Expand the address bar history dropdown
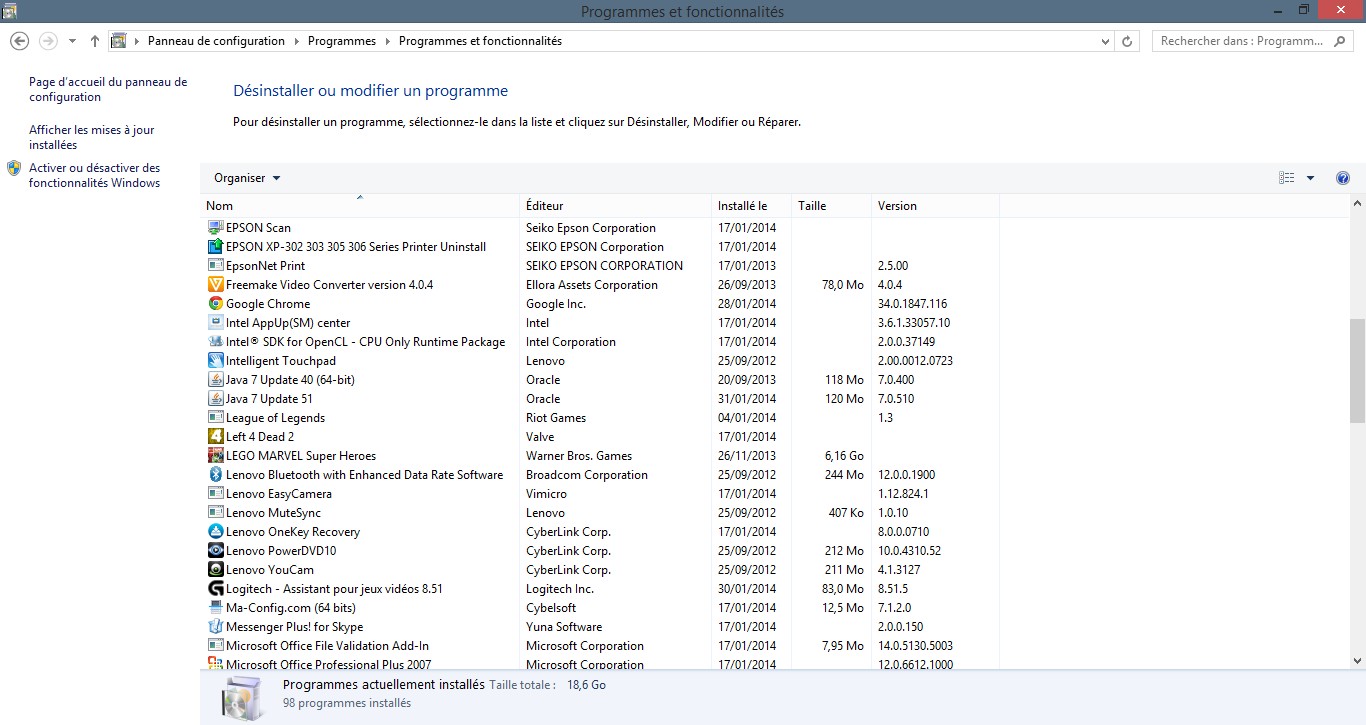Viewport: 1366px width, 725px height. tap(1105, 41)
